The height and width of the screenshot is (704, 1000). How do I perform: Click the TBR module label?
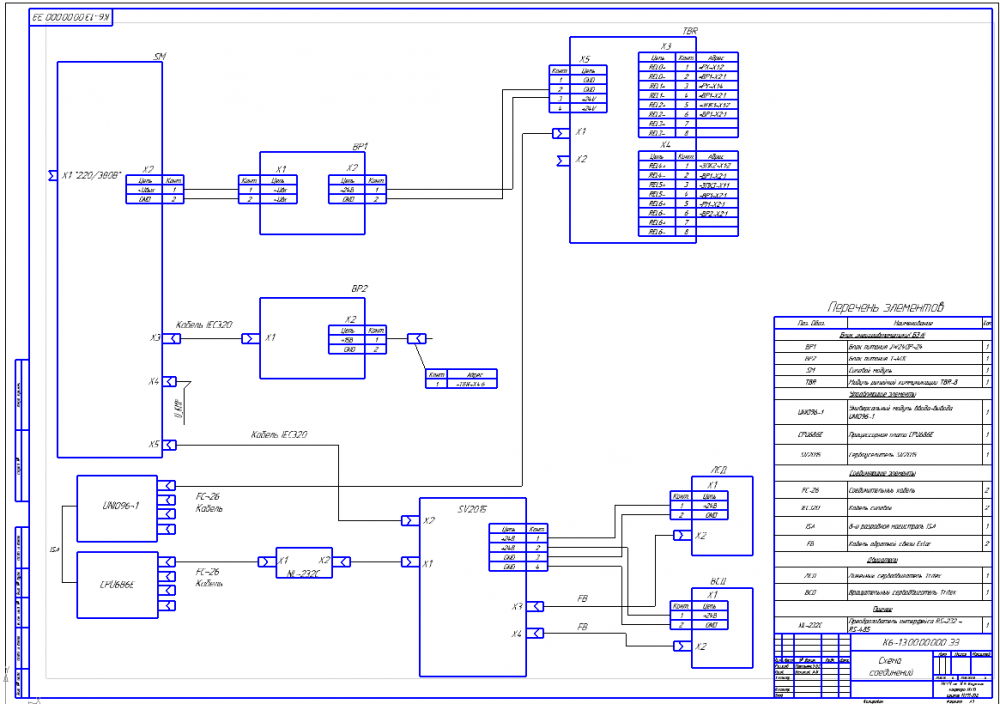[690, 31]
